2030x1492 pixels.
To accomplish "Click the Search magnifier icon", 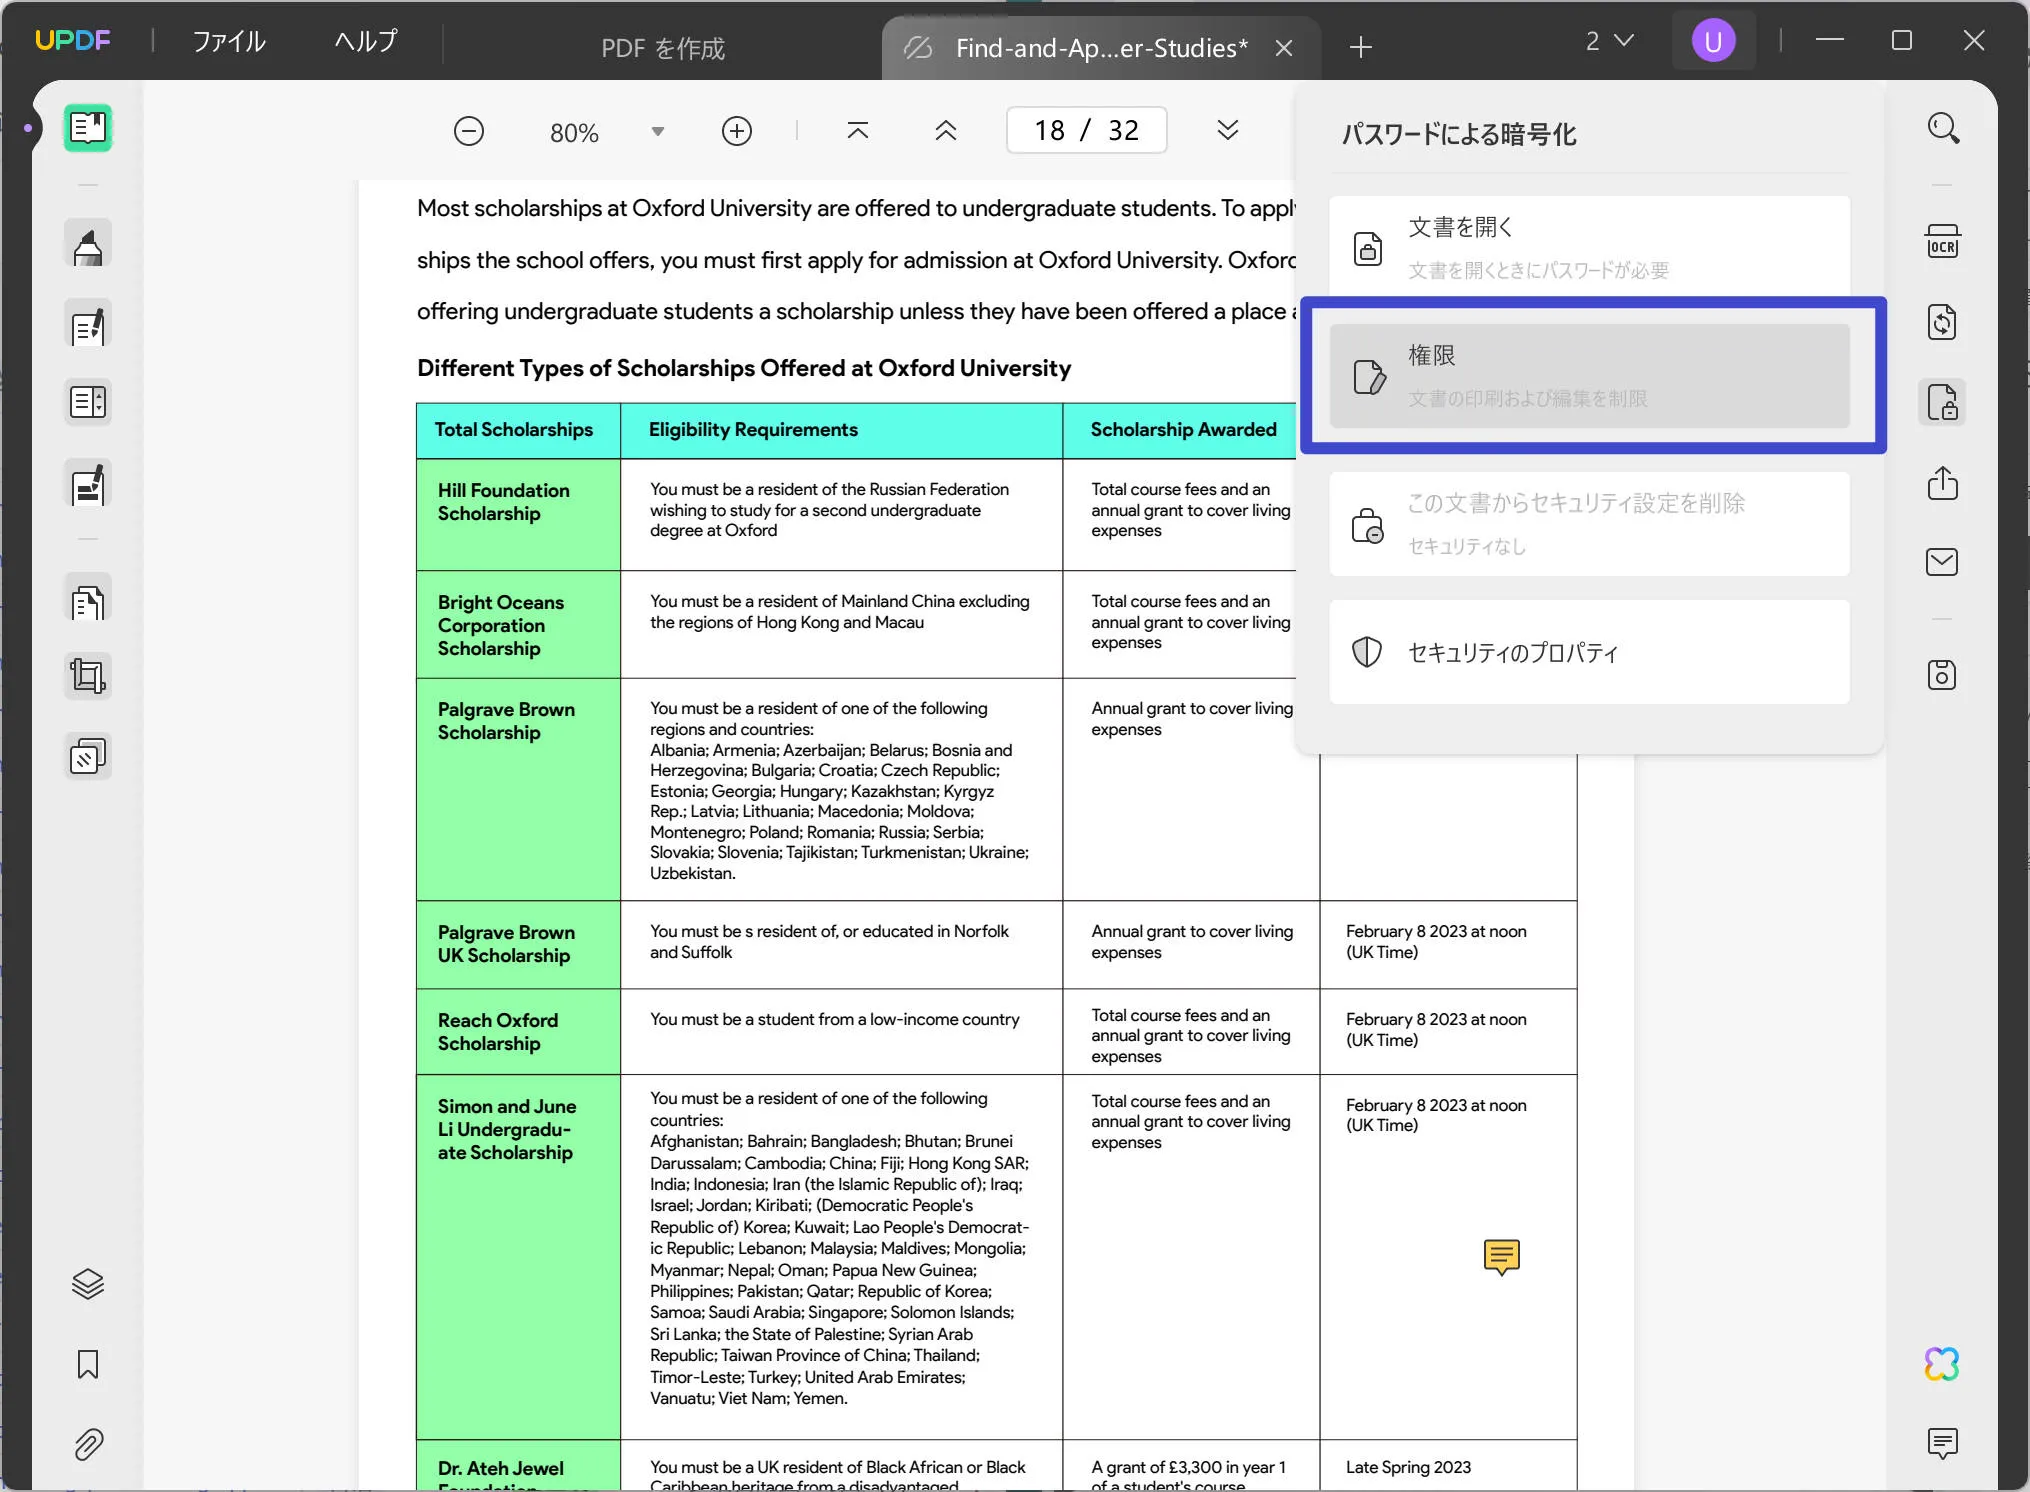I will [1942, 128].
